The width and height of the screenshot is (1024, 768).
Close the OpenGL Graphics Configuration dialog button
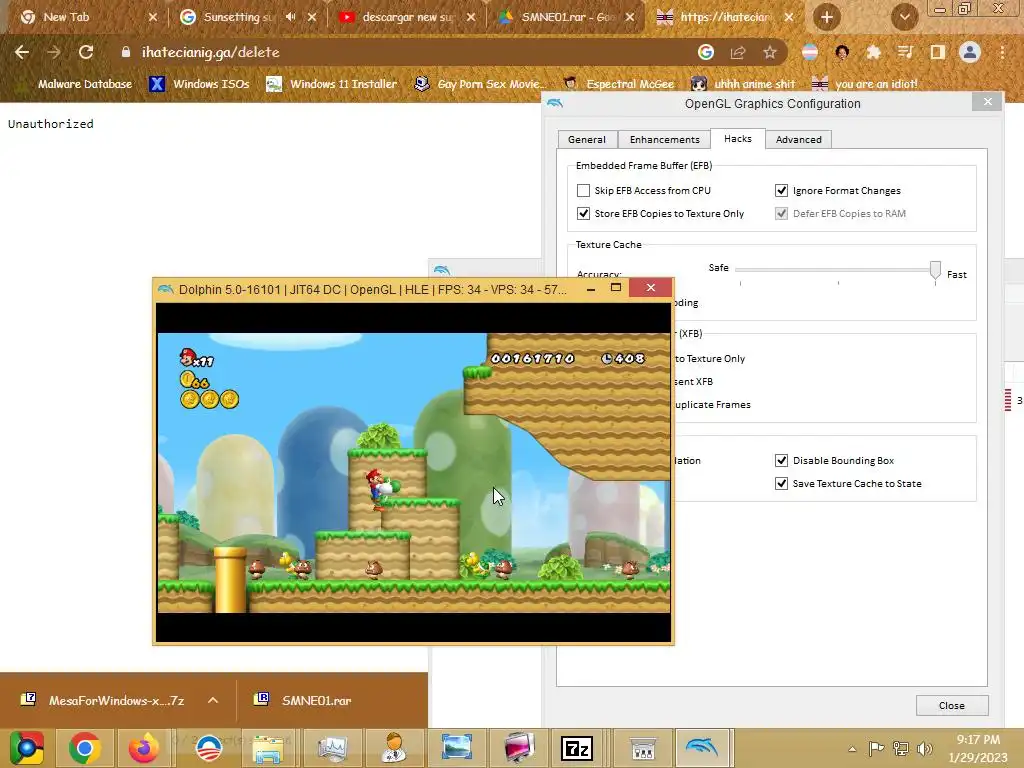click(x=952, y=705)
